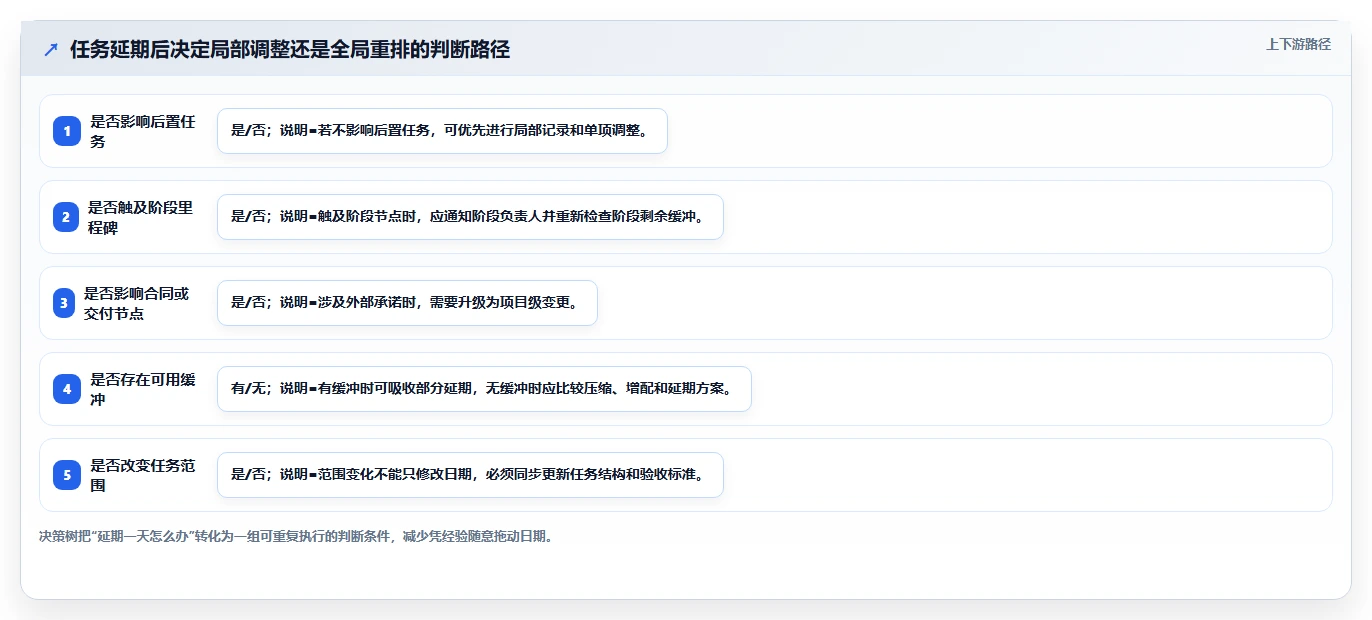Click the box about 升级为项目级变更
Image resolution: width=1372 pixels, height=620 pixels.
point(407,303)
